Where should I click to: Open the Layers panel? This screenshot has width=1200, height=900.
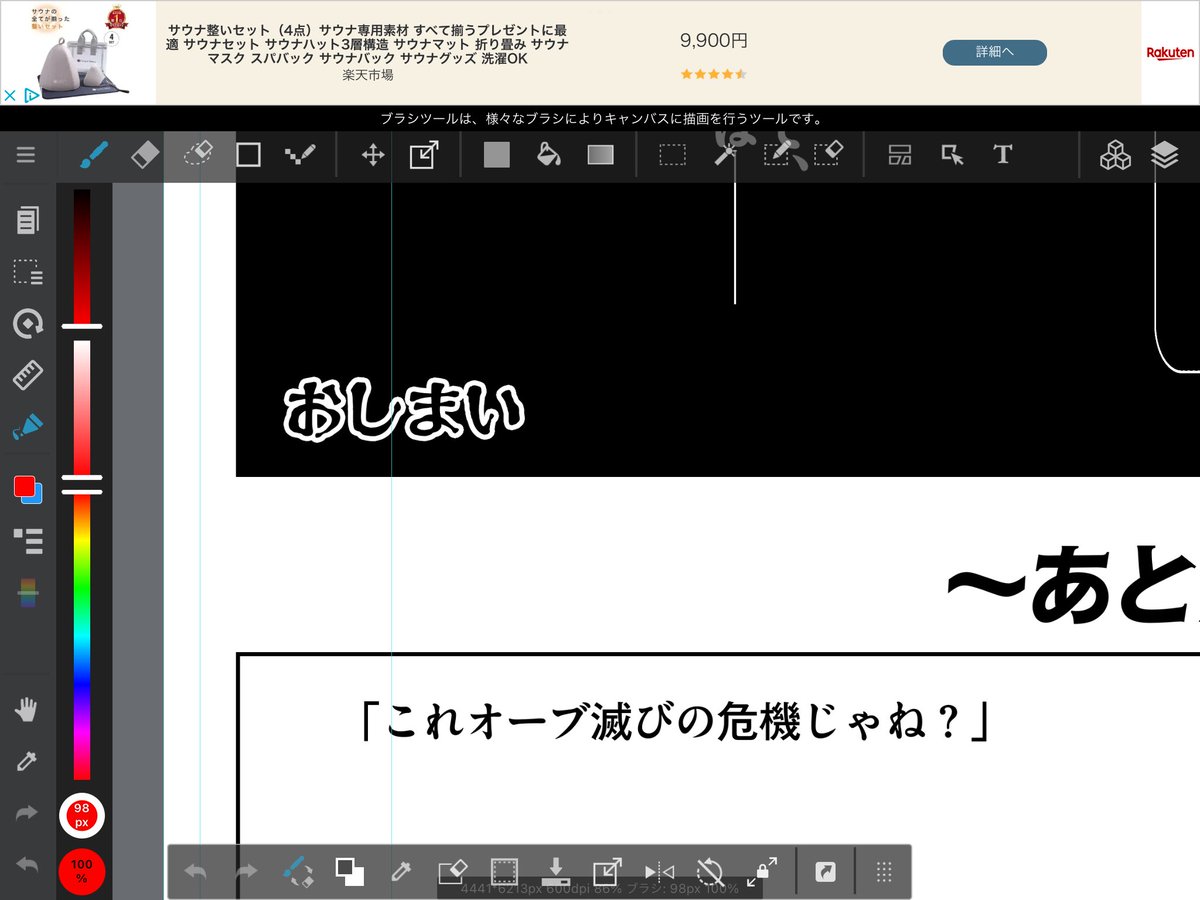pyautogui.click(x=1165, y=155)
